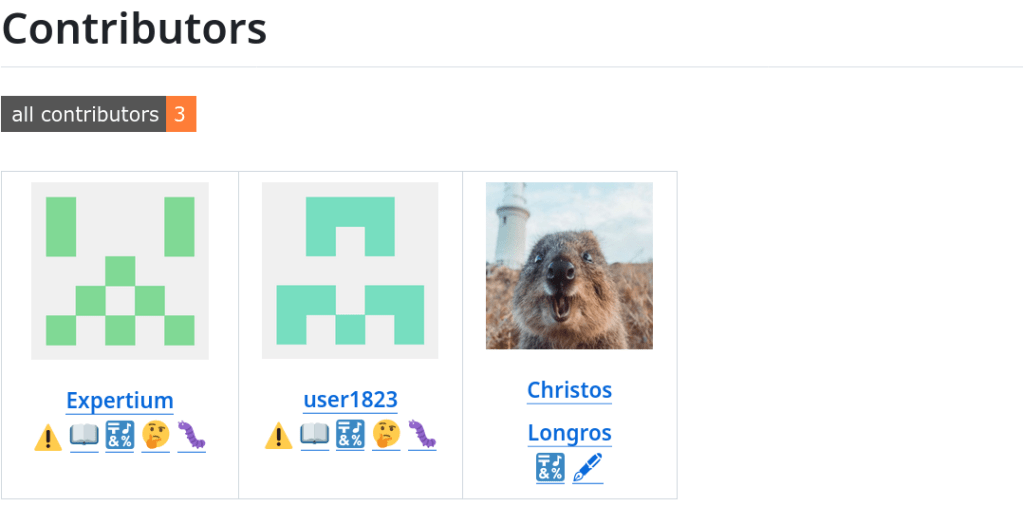Click user1823's open book documentation emoji
This screenshot has height=506, width=1023.
(315, 436)
